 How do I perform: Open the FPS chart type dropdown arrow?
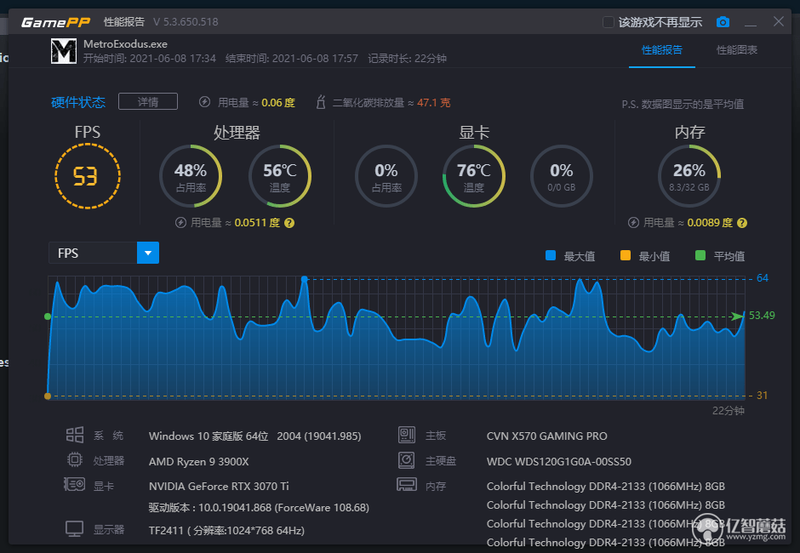[148, 253]
